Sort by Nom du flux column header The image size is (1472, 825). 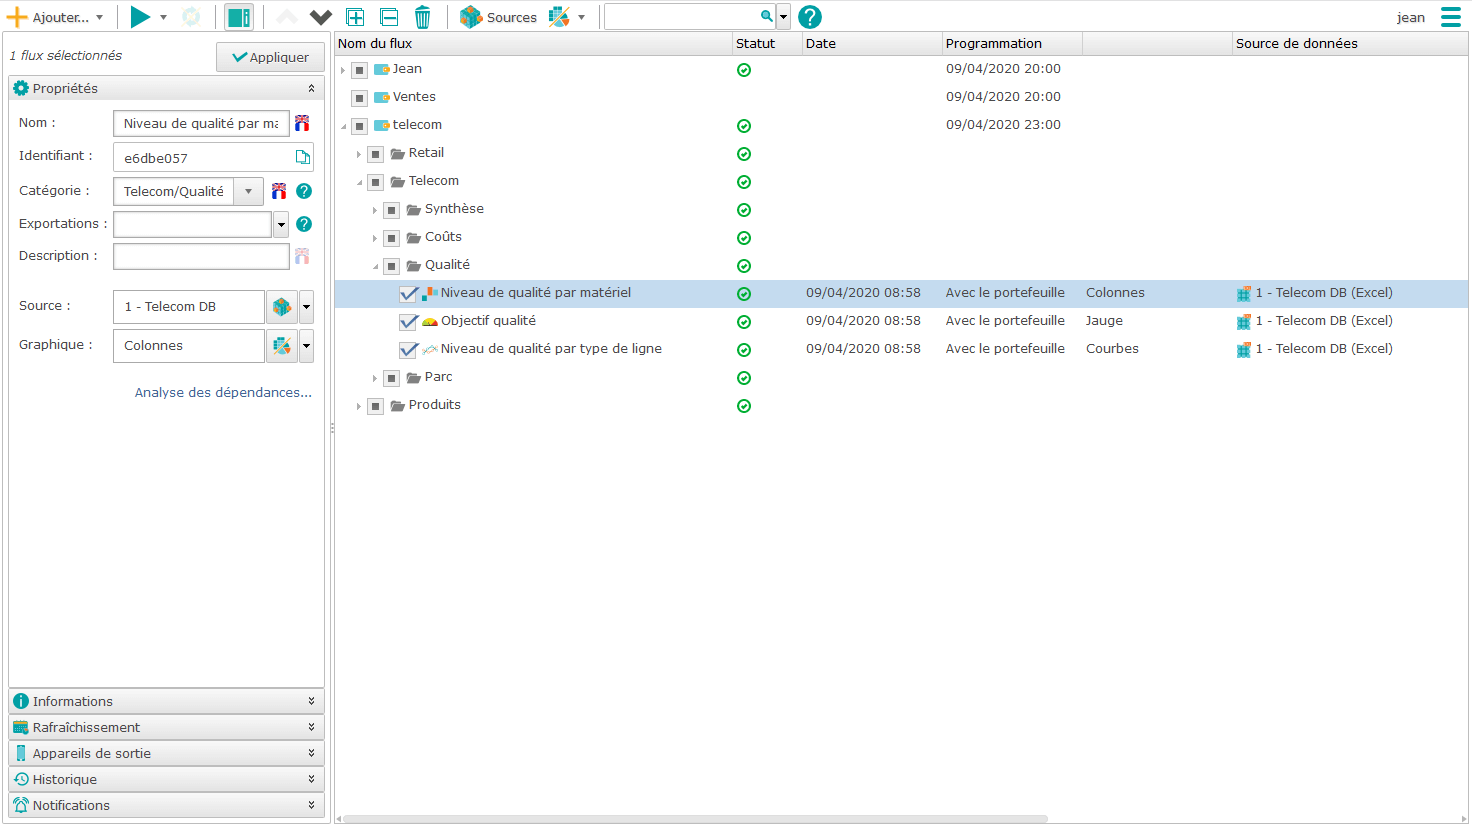(x=533, y=43)
